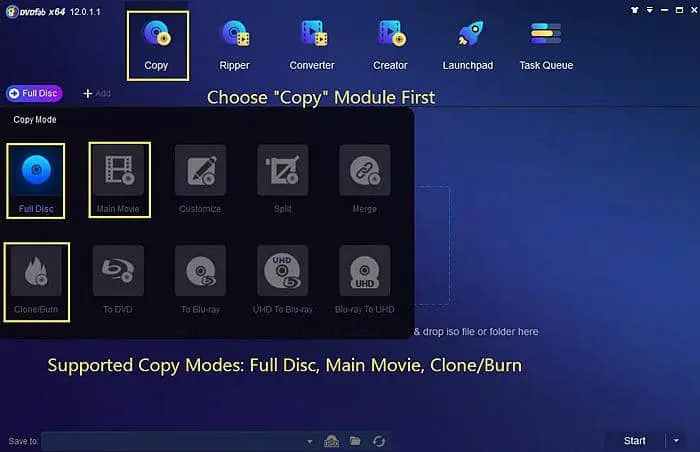This screenshot has width=700, height=452.
Task: Click the DVDFab logo icon
Action: [12, 12]
